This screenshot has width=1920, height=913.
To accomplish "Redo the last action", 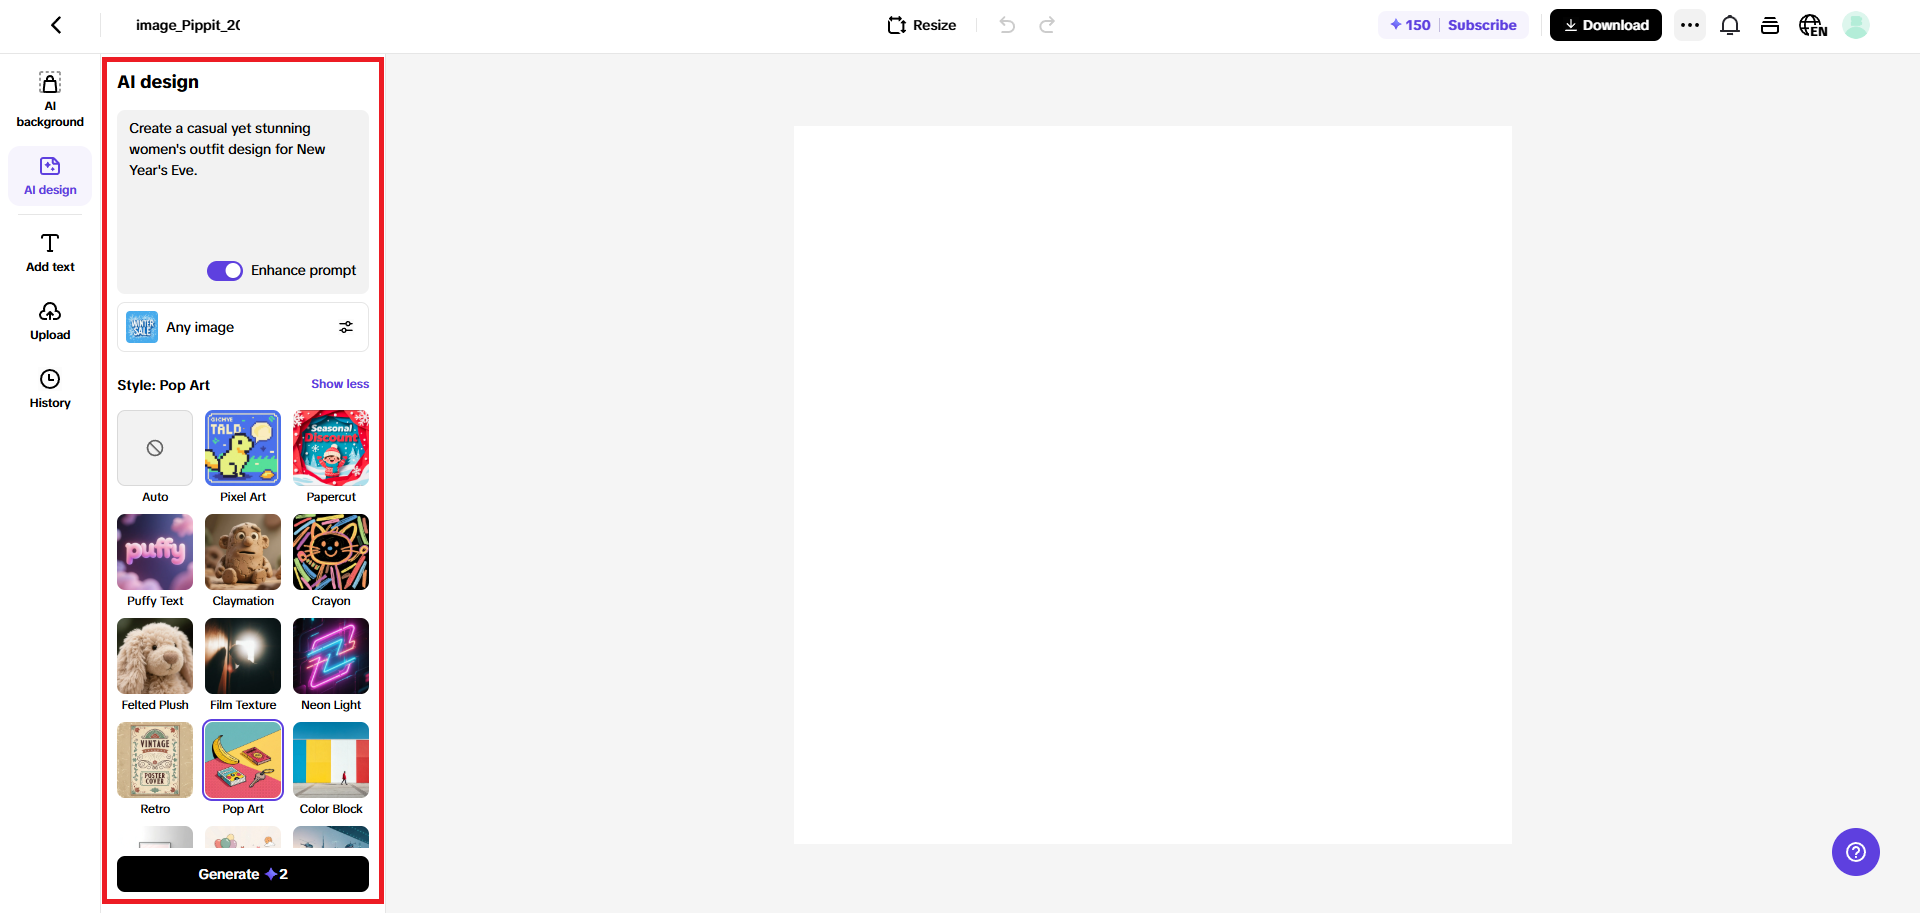I will [1047, 25].
